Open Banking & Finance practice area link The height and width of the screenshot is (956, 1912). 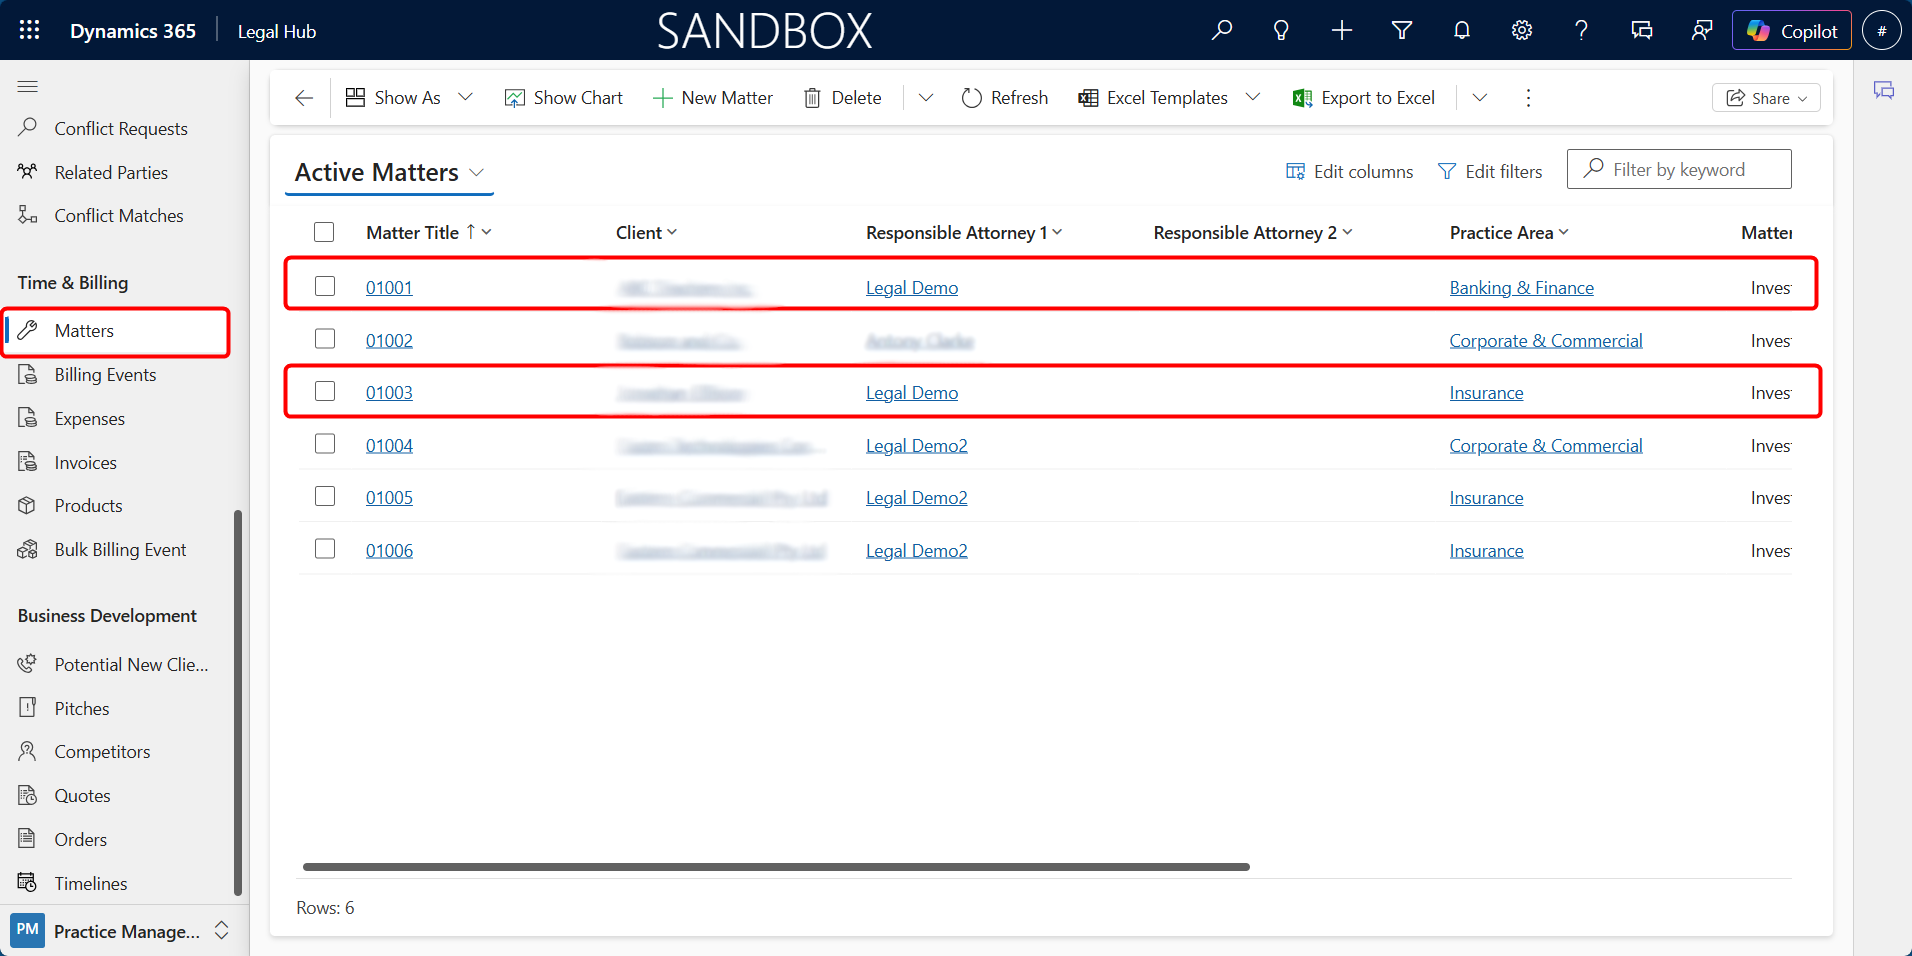[1521, 288]
